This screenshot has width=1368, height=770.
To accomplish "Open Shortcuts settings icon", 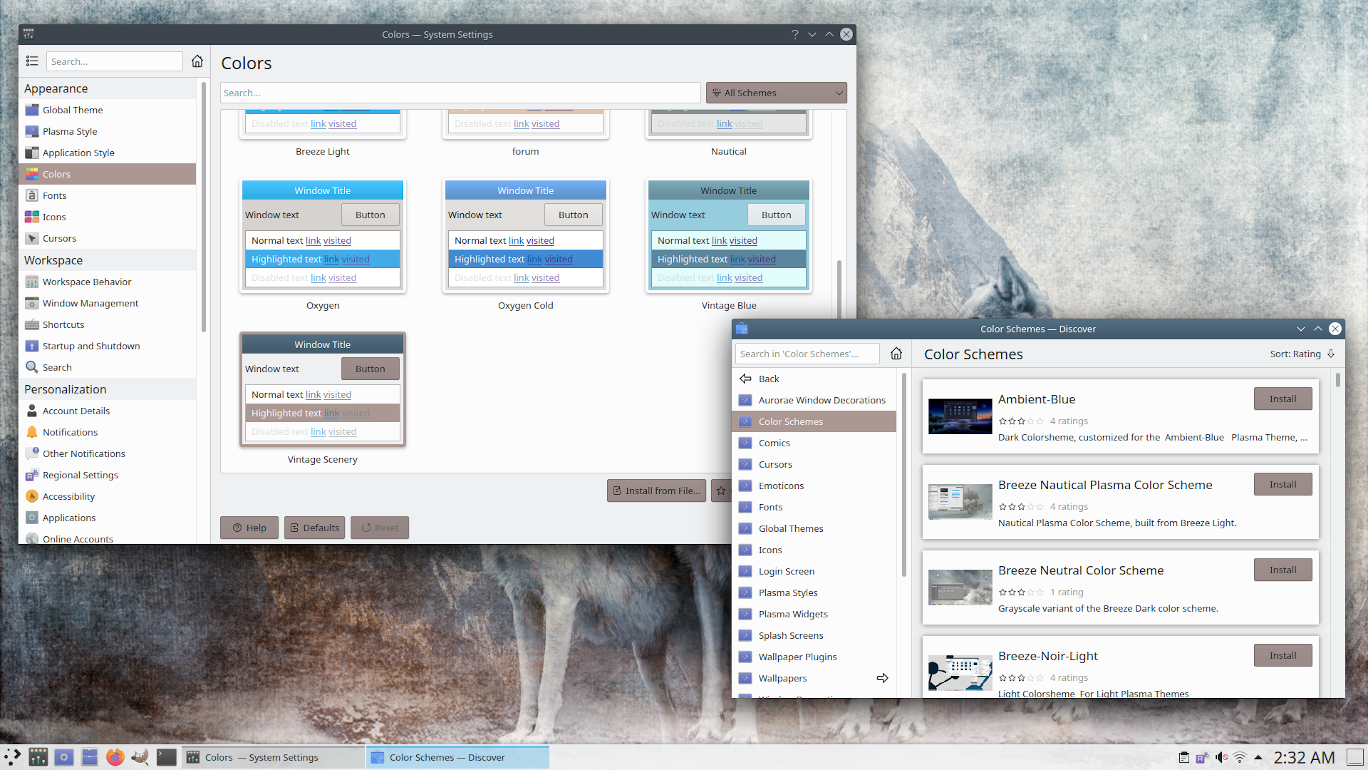I will coord(32,325).
